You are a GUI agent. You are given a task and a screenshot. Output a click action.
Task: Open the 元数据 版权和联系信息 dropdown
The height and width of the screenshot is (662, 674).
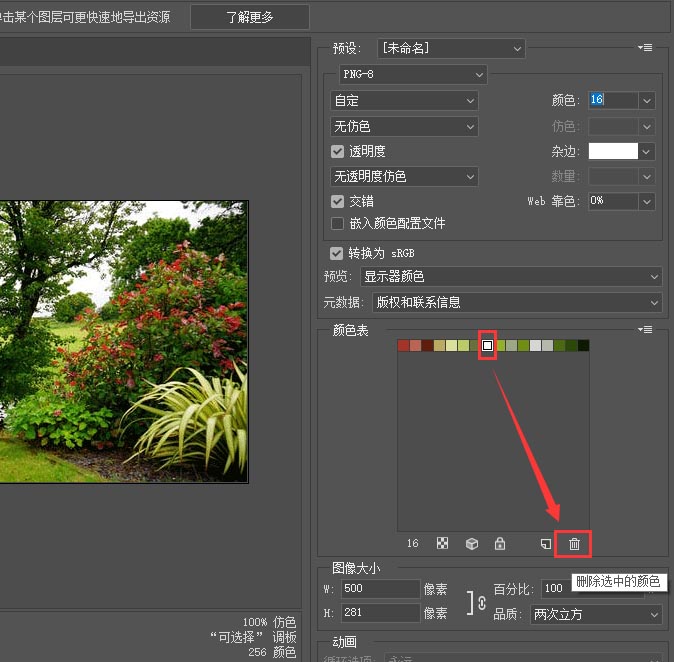pos(517,302)
